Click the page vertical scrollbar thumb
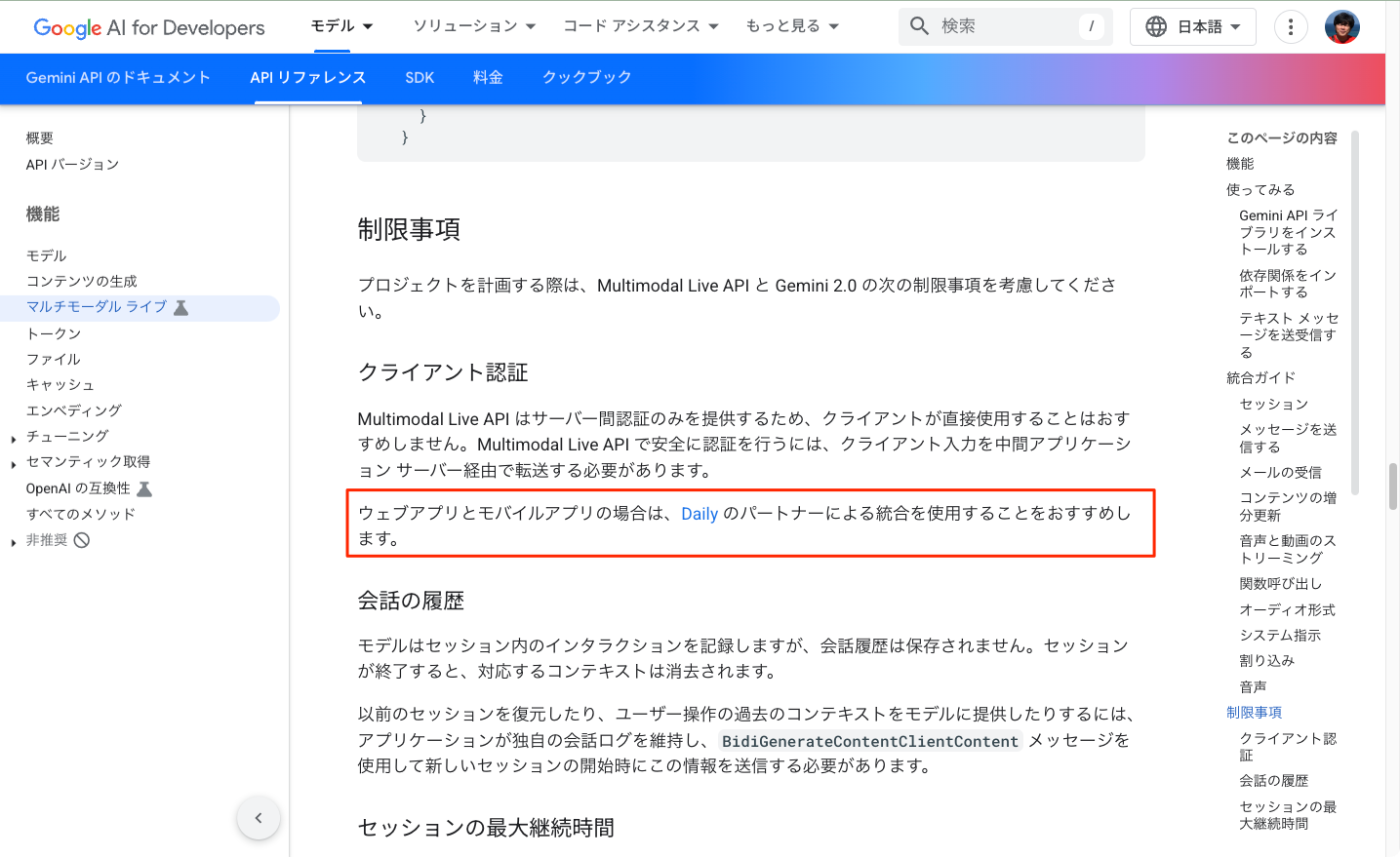The image size is (1400, 857). click(1392, 486)
